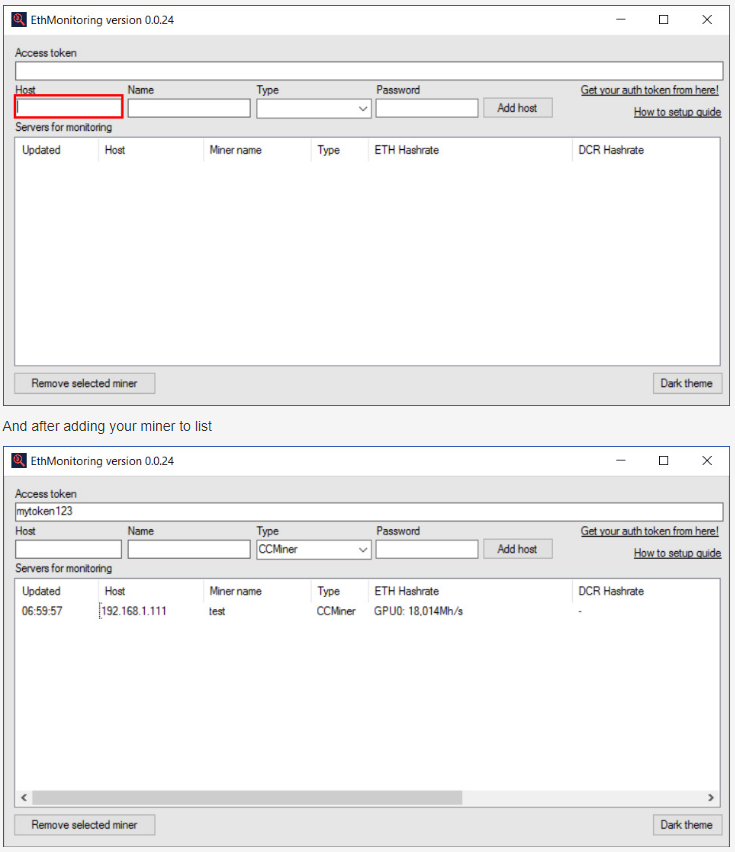
Task: Click Remove selected miner in lower window
Action: pos(85,824)
